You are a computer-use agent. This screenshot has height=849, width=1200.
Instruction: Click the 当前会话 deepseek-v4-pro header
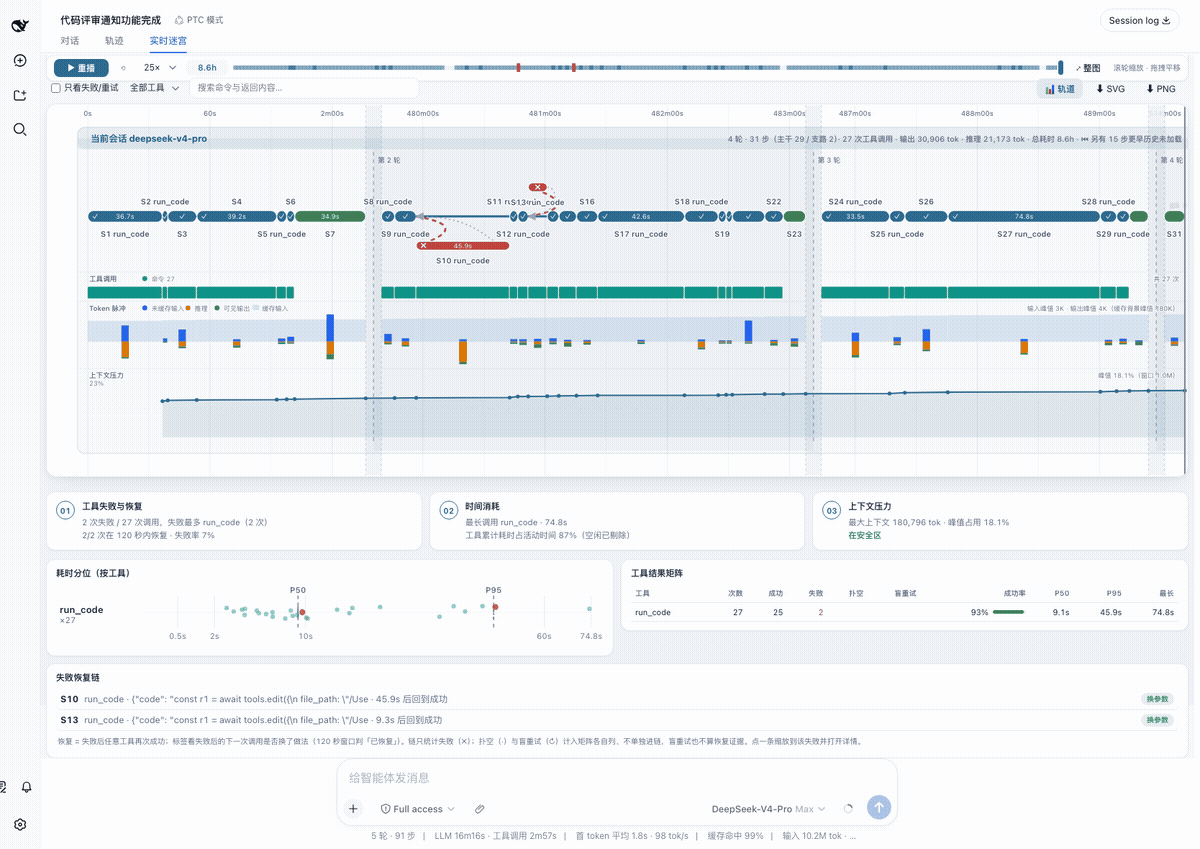149,139
